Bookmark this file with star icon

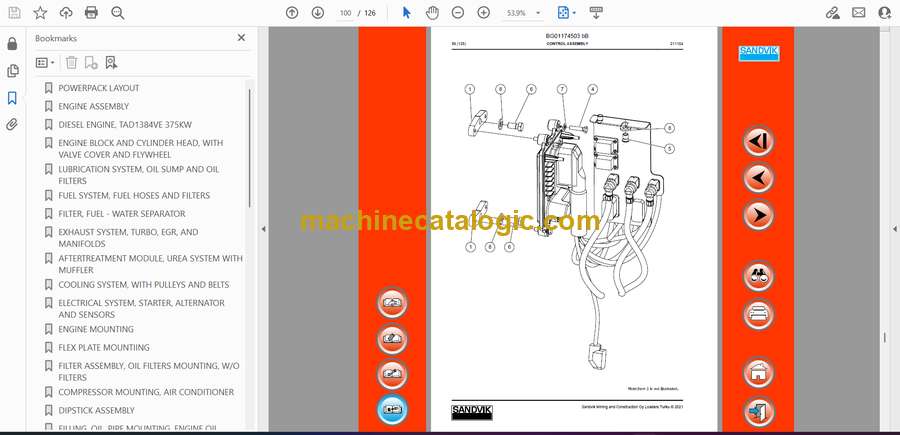40,13
